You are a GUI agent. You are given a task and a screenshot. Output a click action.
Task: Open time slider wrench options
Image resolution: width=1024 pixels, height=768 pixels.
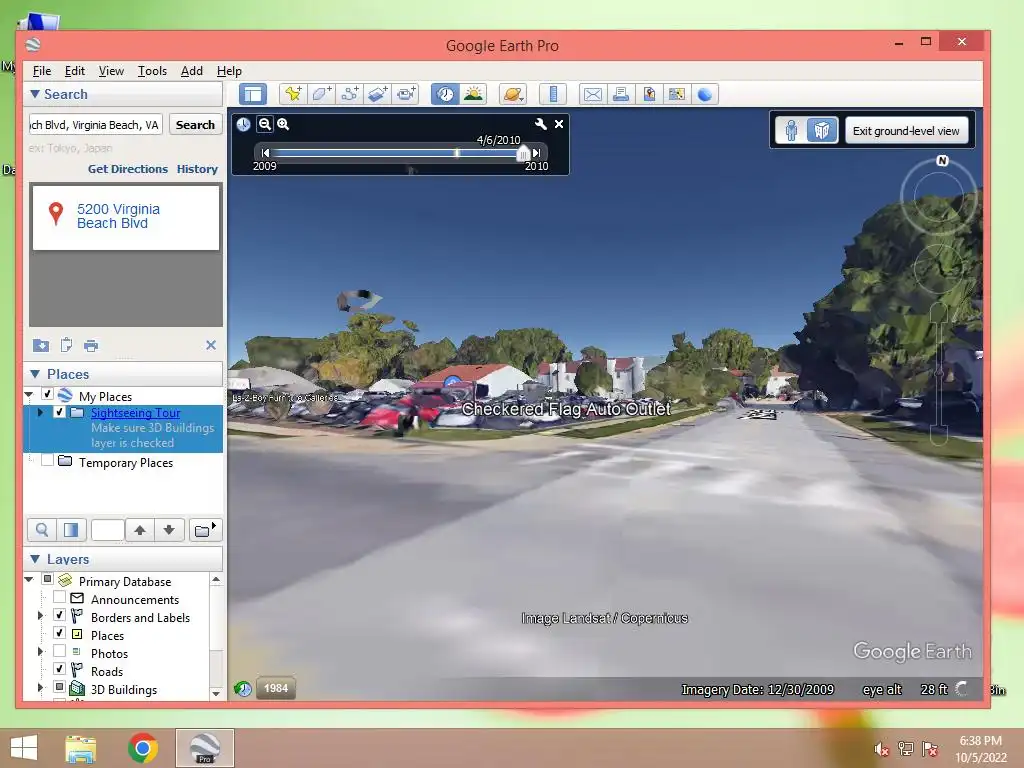pos(541,124)
